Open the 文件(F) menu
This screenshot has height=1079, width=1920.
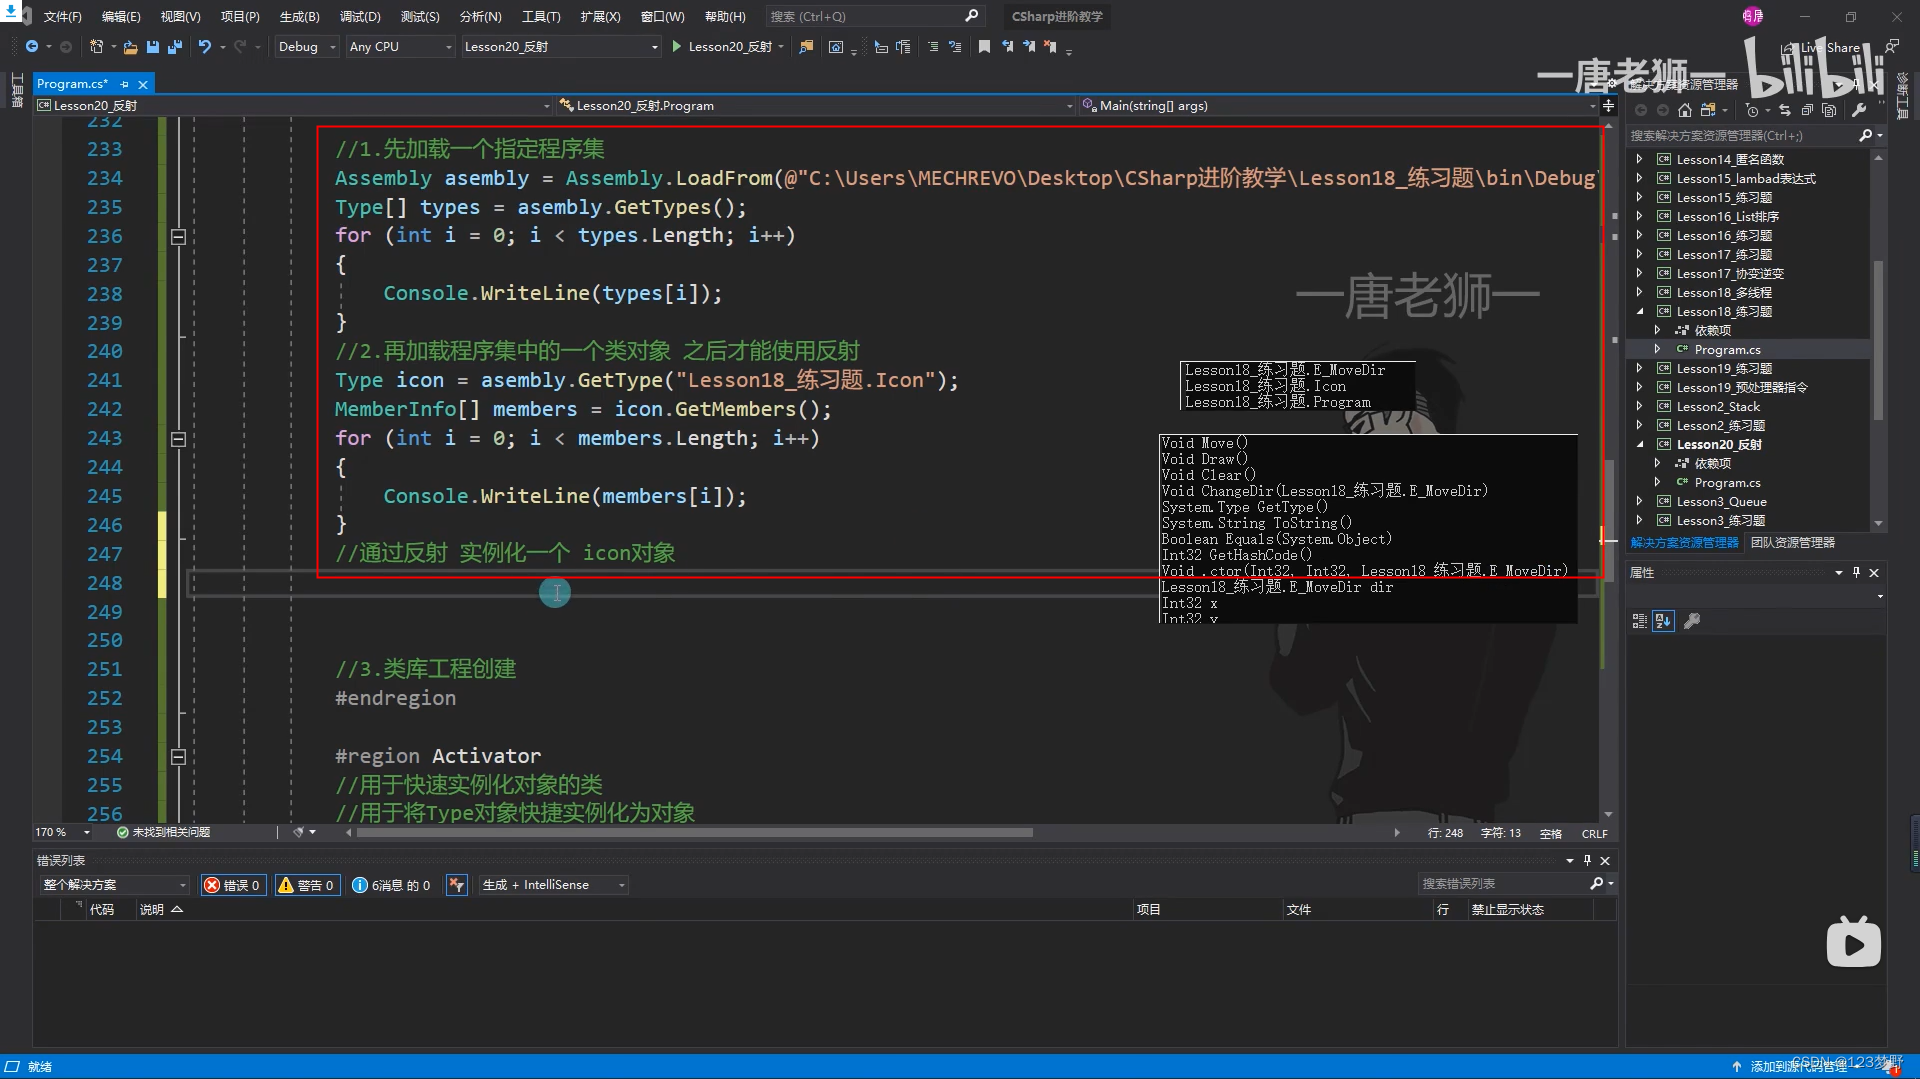(62, 16)
